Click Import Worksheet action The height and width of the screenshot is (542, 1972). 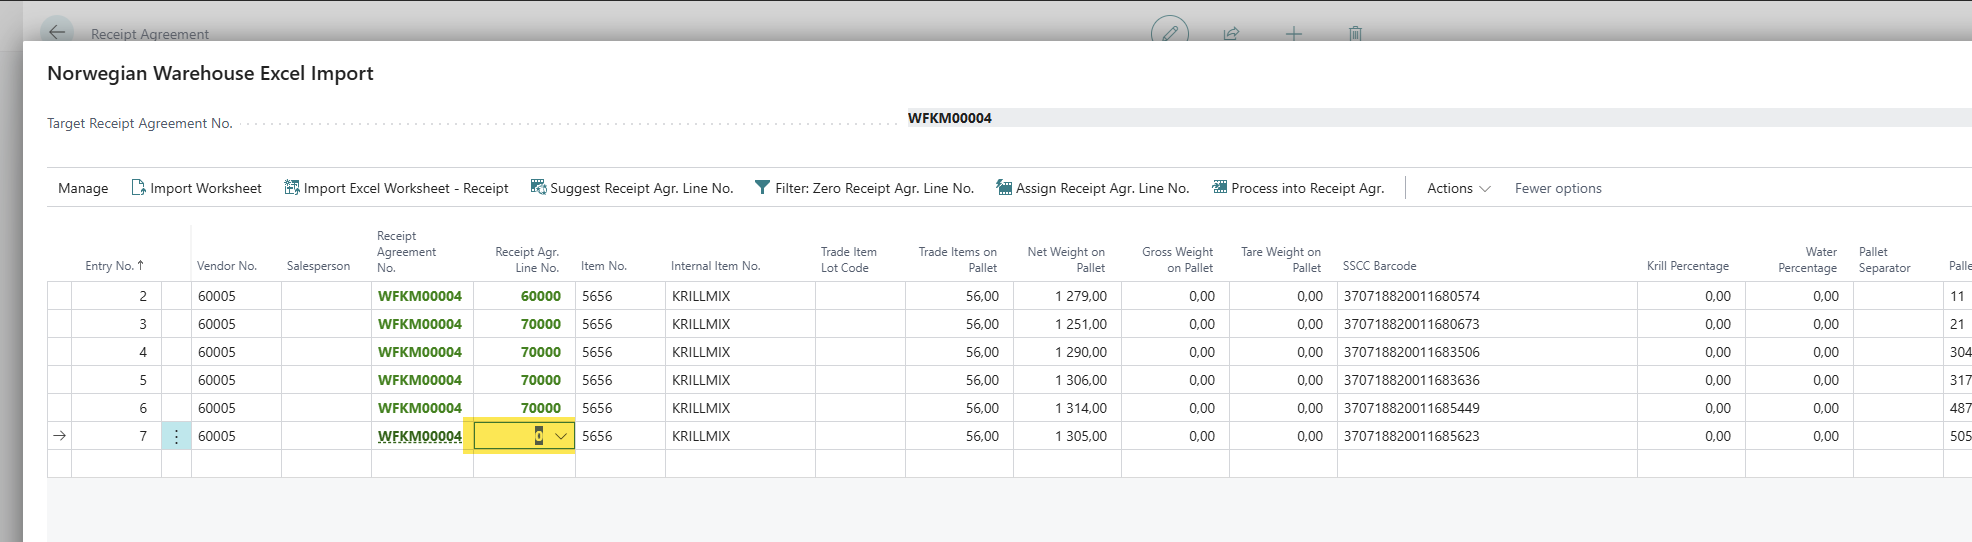[196, 188]
